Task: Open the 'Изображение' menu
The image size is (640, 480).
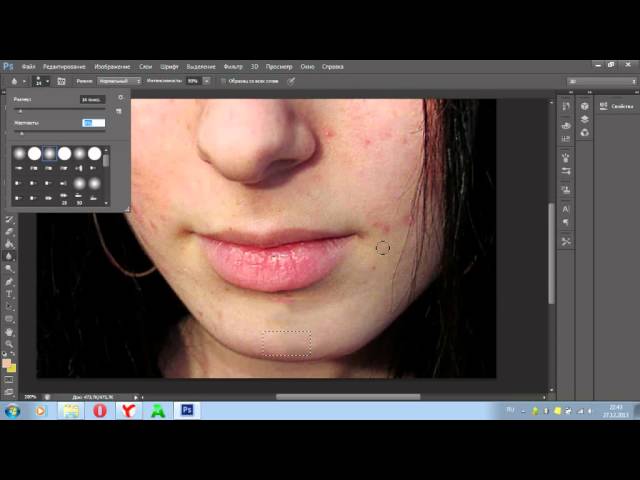Action: (x=112, y=67)
